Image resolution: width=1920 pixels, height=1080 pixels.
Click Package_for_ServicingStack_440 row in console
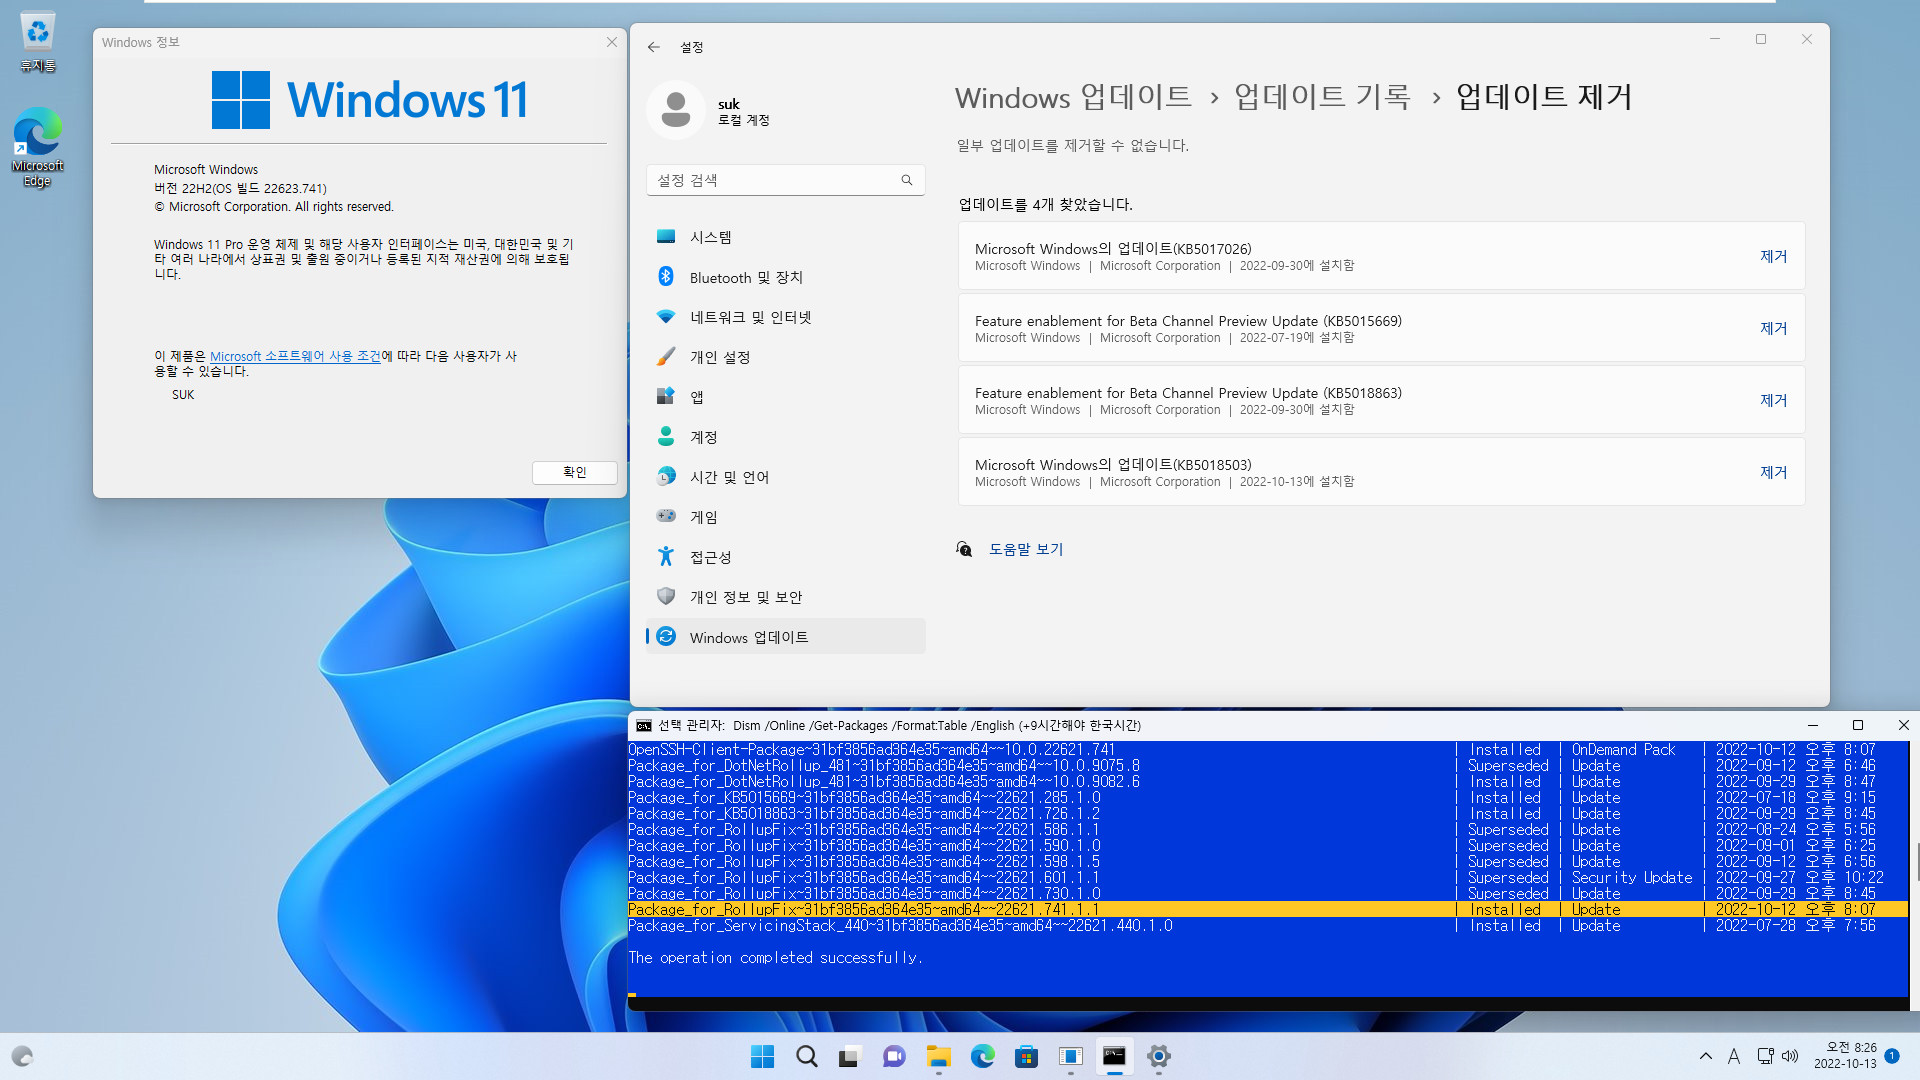[1267, 925]
